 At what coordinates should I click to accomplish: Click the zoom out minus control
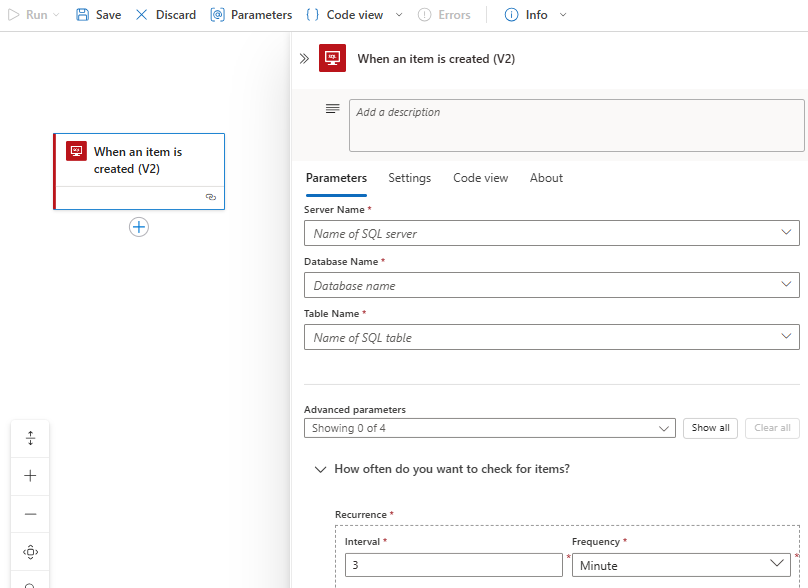(30, 514)
